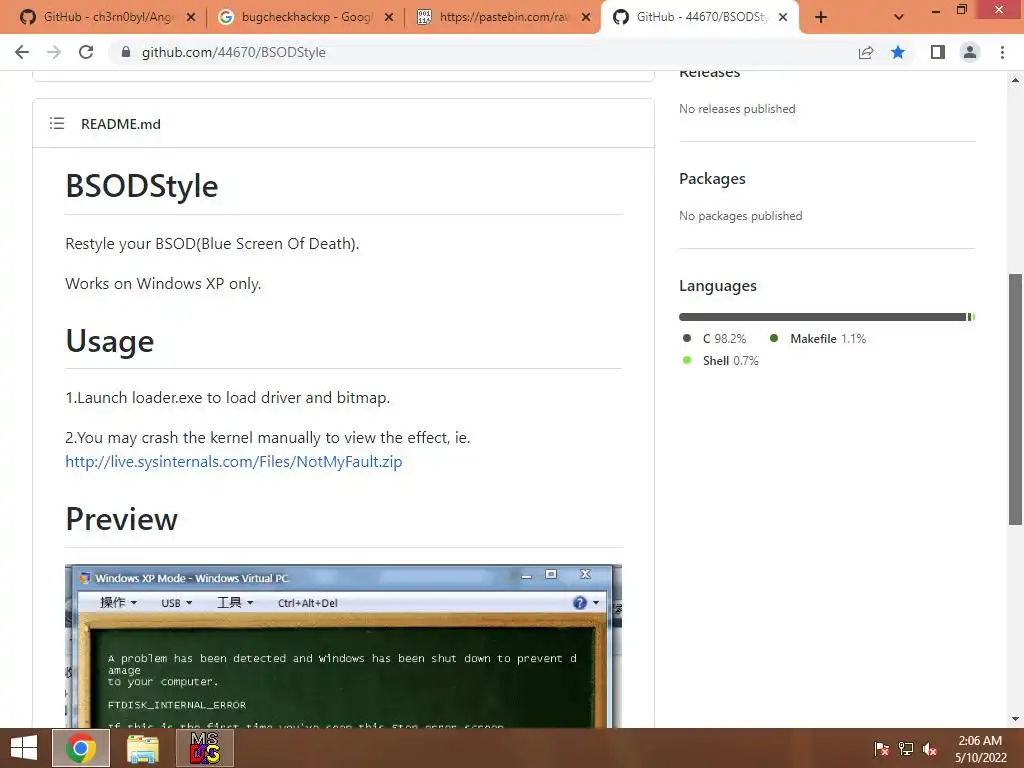Open the Windows Start menu
The width and height of the screenshot is (1024, 768).
tap(24, 748)
